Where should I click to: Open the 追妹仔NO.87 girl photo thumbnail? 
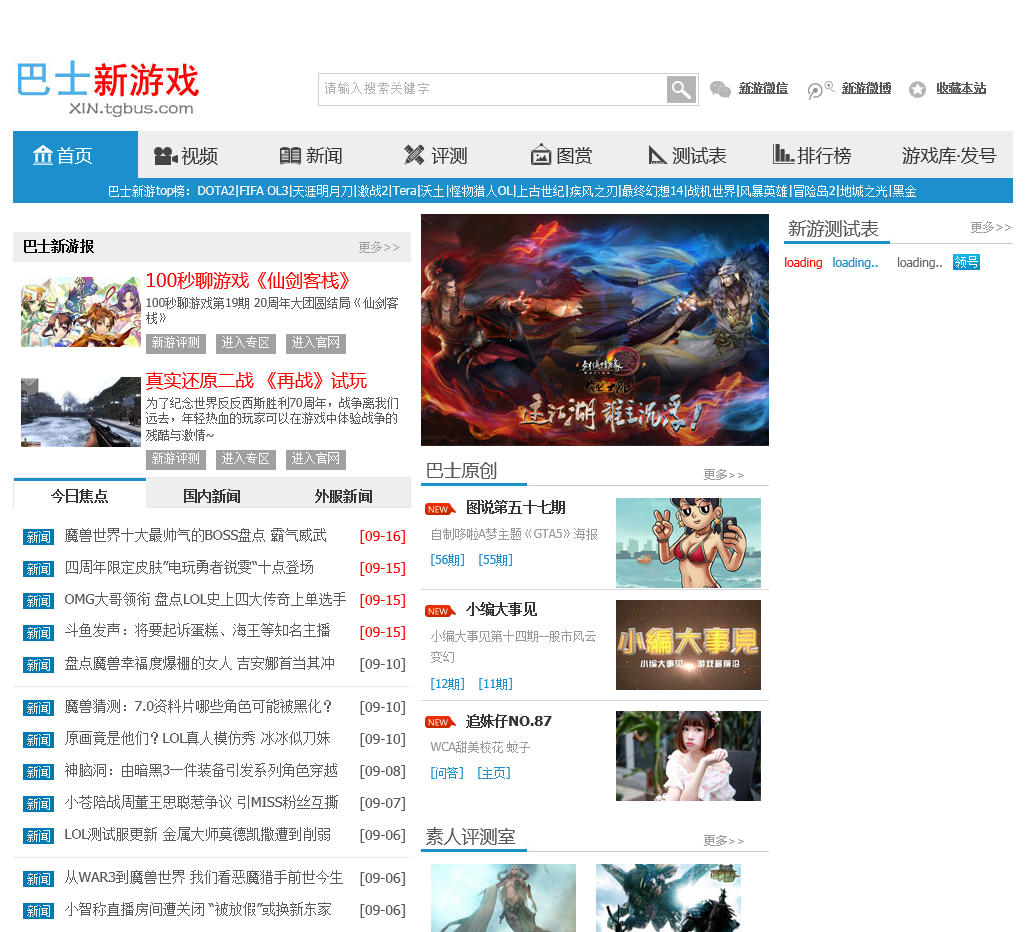click(x=688, y=756)
